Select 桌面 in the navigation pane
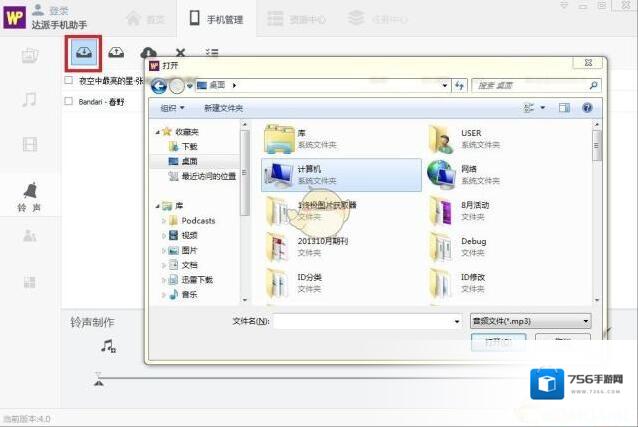Screen dimensions: 638x427 (188, 161)
